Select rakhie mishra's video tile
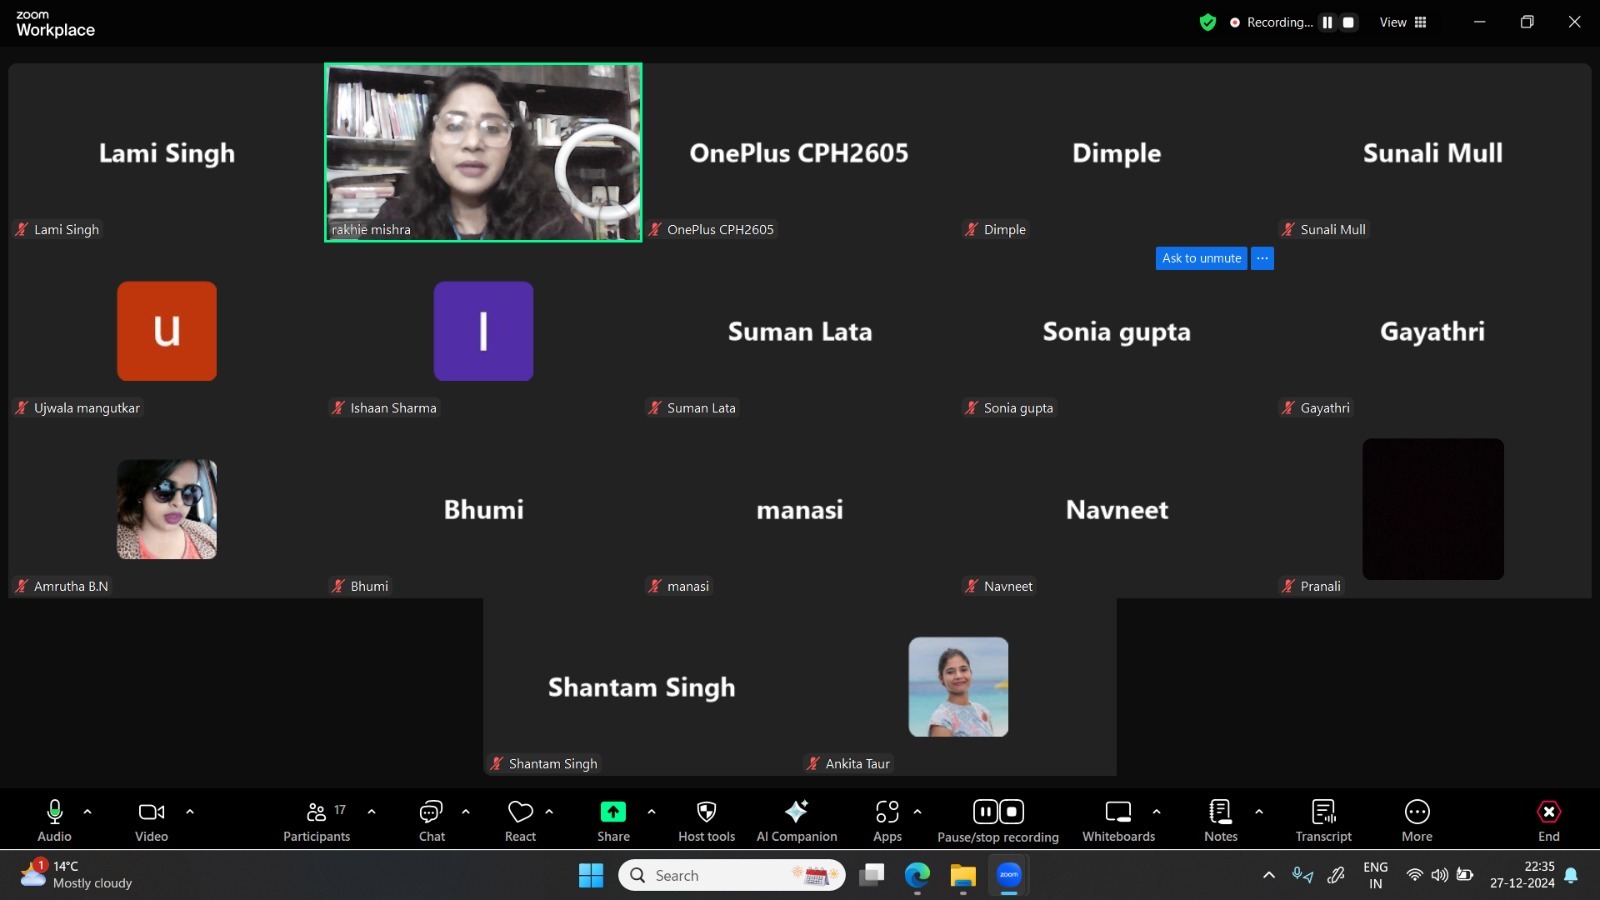This screenshot has height=900, width=1600. coord(483,152)
